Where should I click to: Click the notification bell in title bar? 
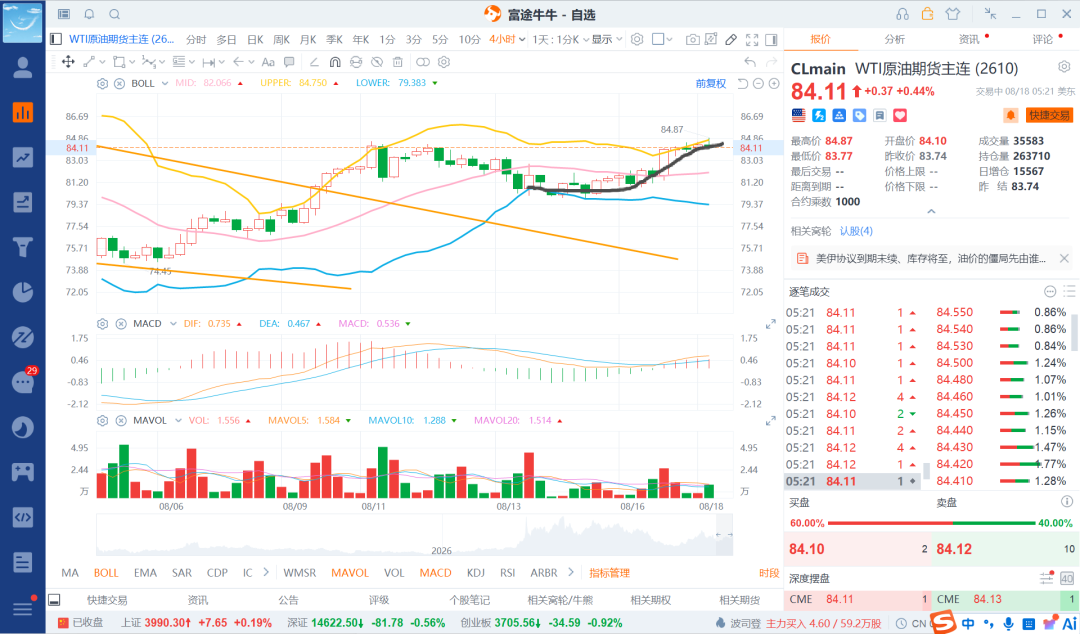pyautogui.click(x=90, y=14)
